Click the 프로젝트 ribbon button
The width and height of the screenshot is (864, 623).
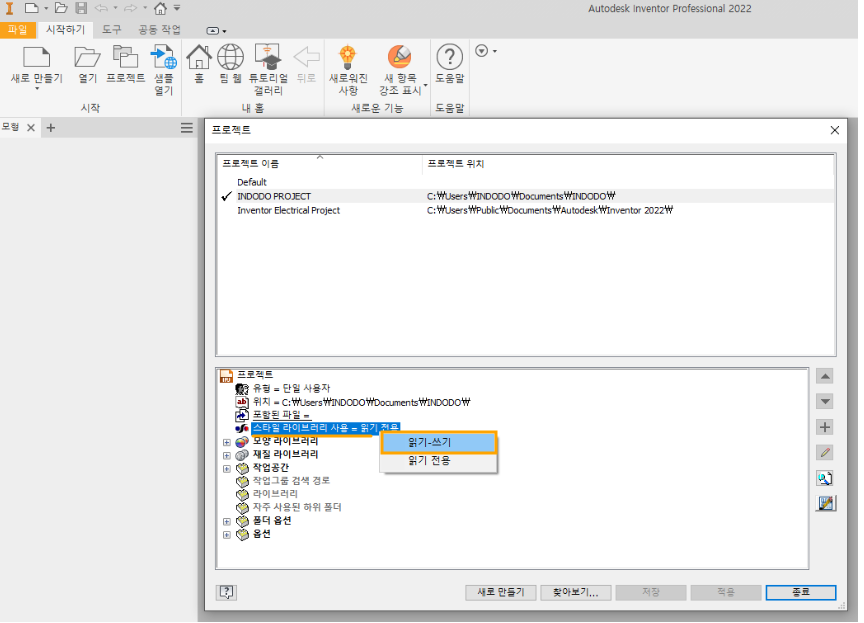(x=126, y=64)
